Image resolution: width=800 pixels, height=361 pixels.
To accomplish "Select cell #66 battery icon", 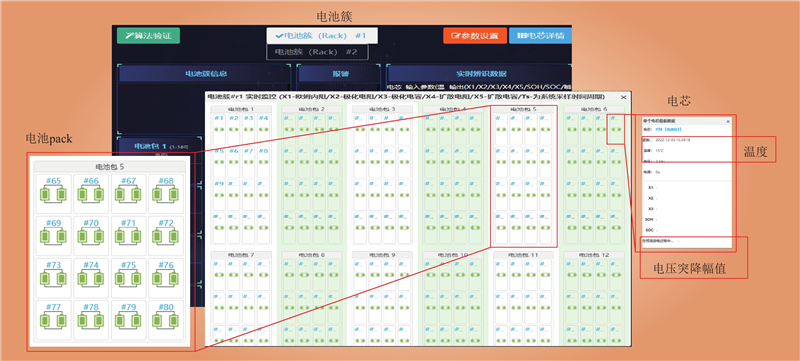I will click(91, 194).
